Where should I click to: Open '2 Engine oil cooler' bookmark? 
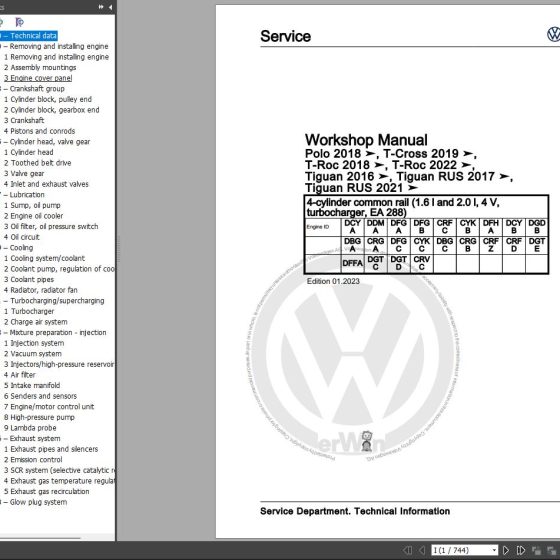(34, 216)
